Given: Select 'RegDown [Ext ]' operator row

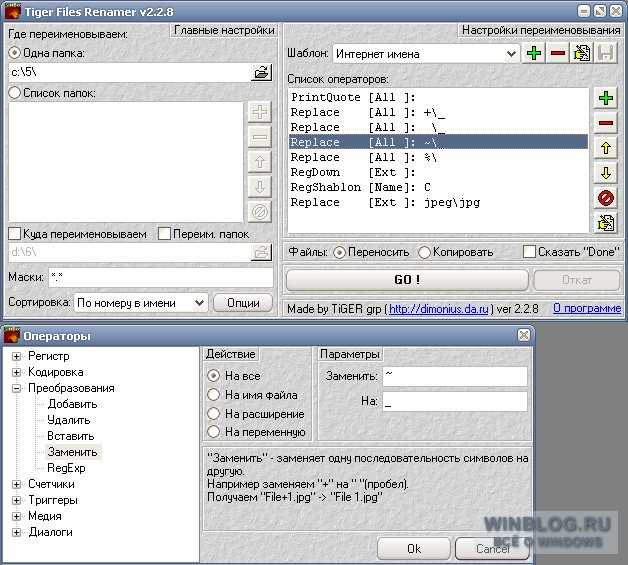Looking at the screenshot, I should point(439,173).
